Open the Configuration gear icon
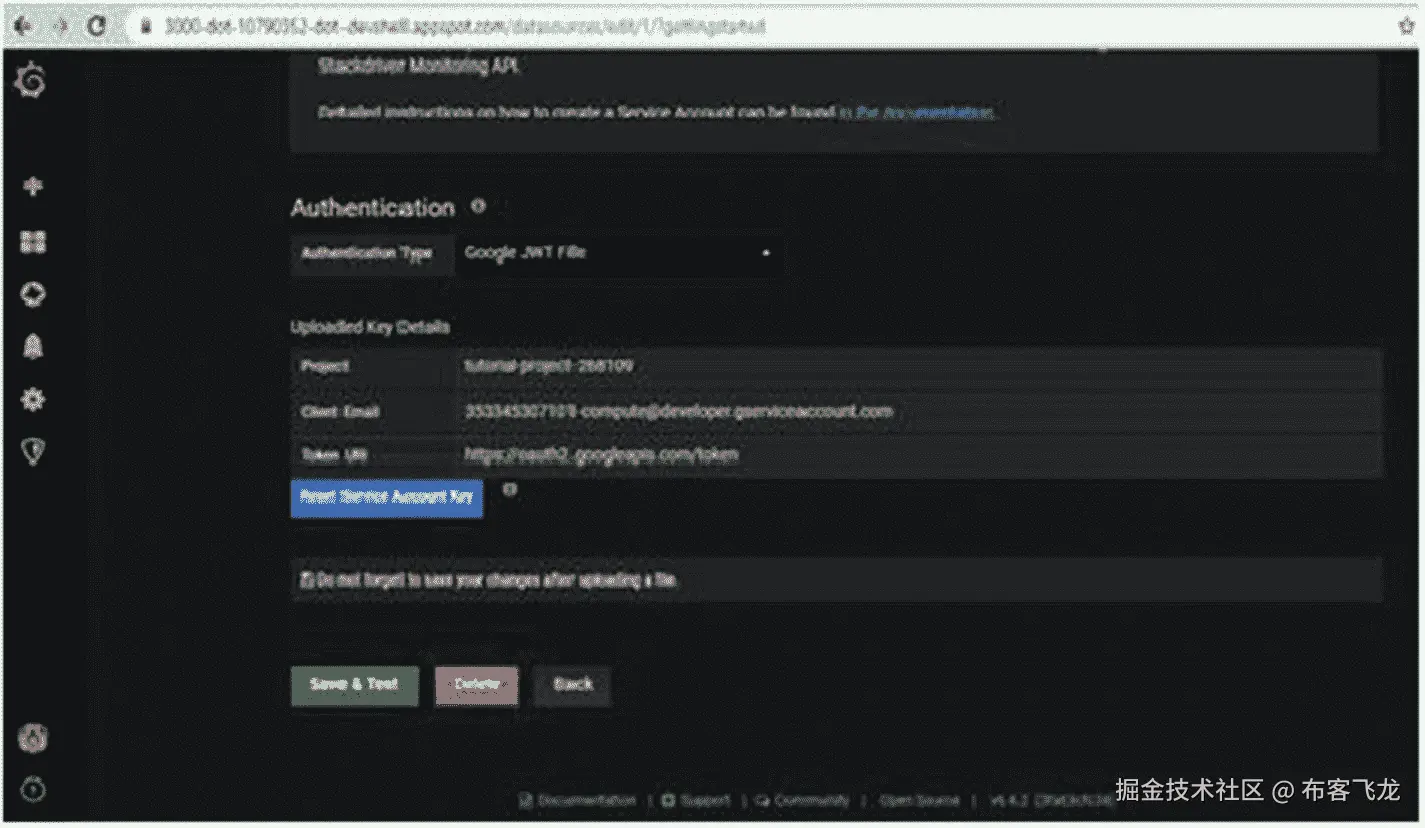Screen dimensions: 1425x828 [33, 400]
